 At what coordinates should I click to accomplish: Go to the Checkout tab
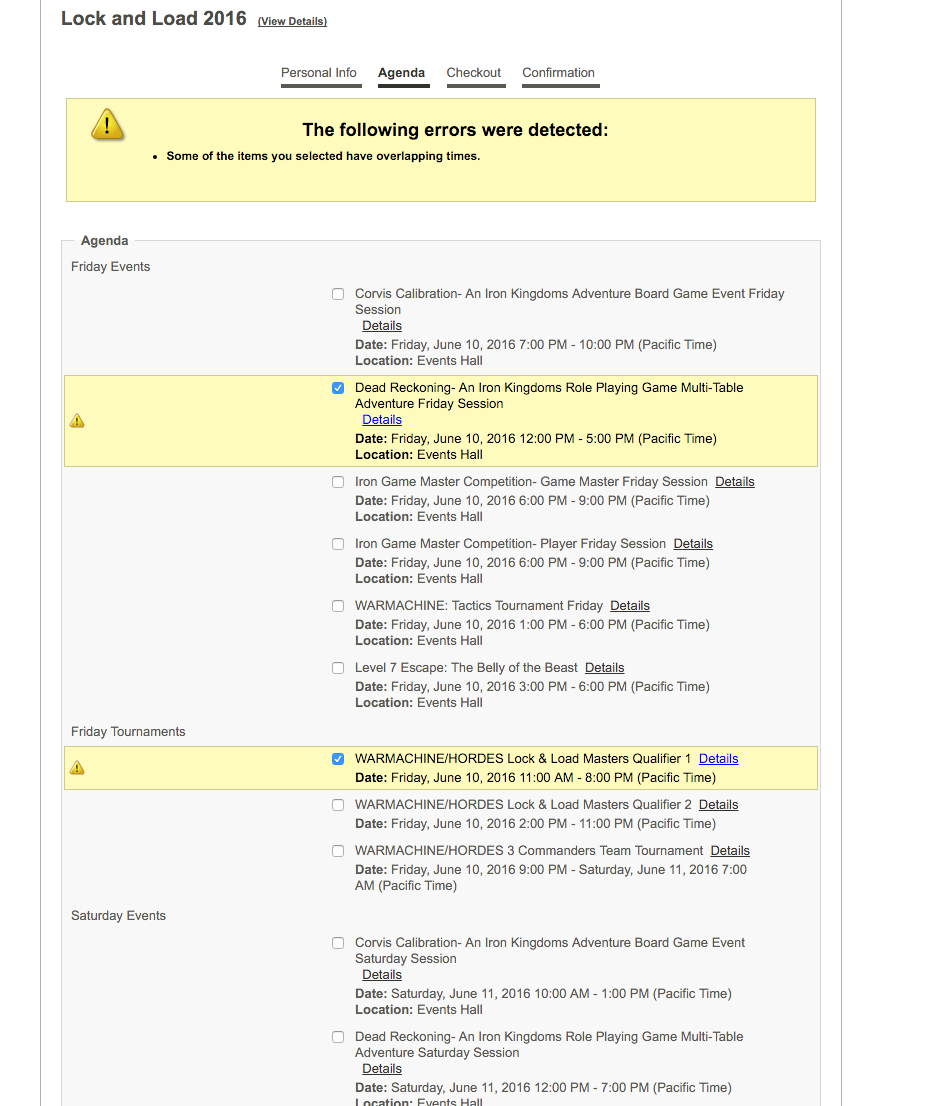pyautogui.click(x=474, y=73)
